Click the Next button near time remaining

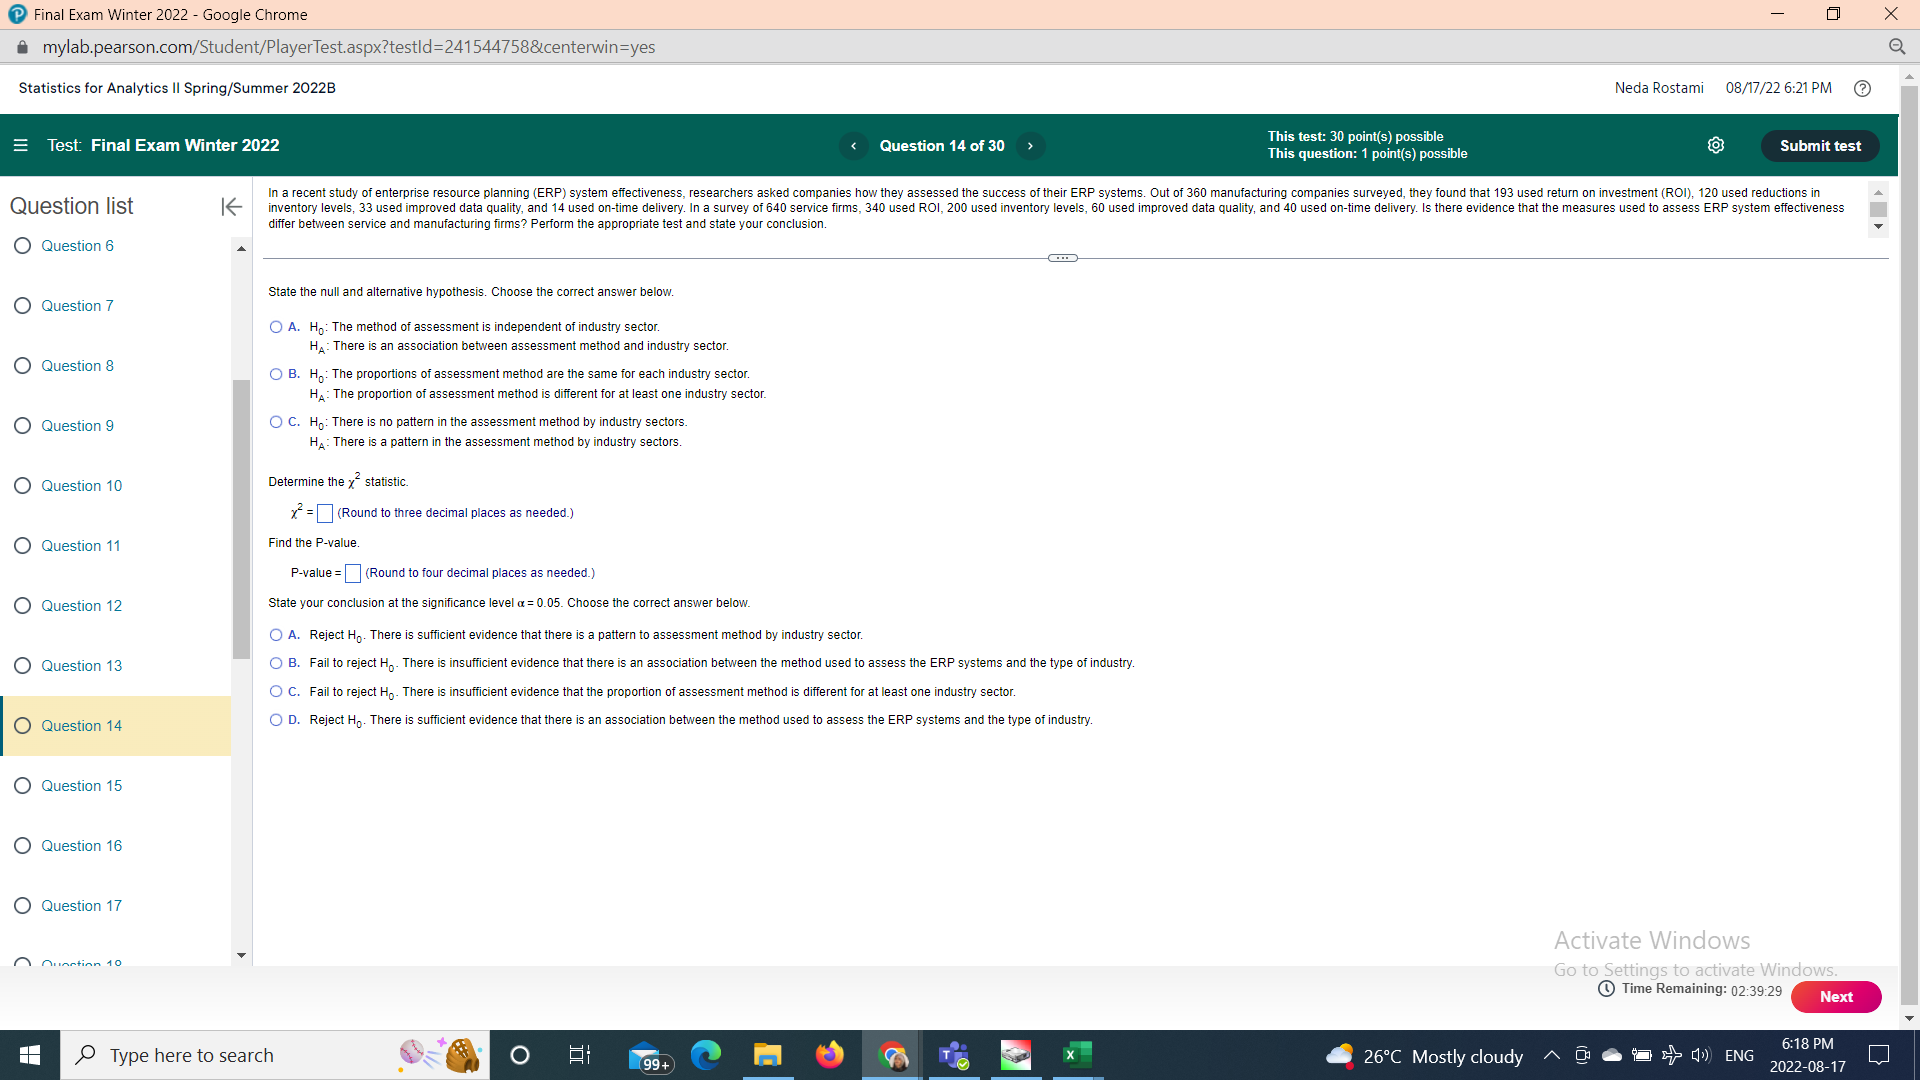point(1836,997)
